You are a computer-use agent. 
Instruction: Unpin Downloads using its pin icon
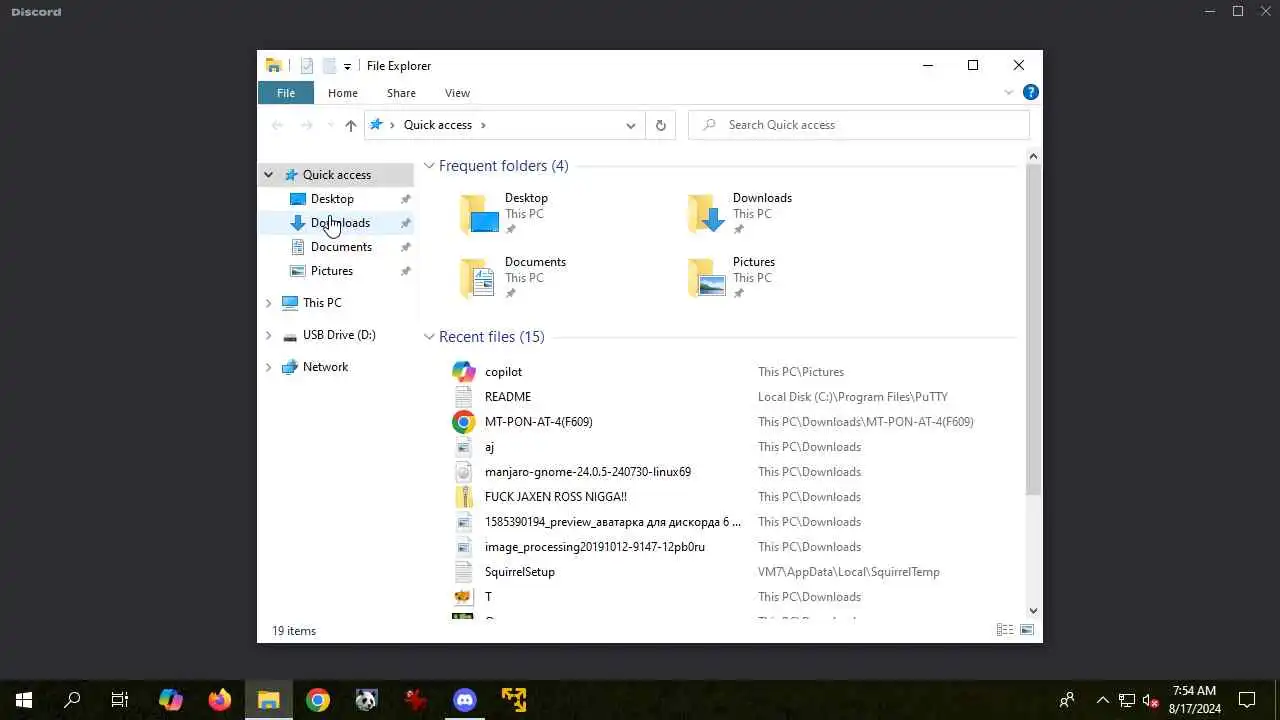click(405, 223)
